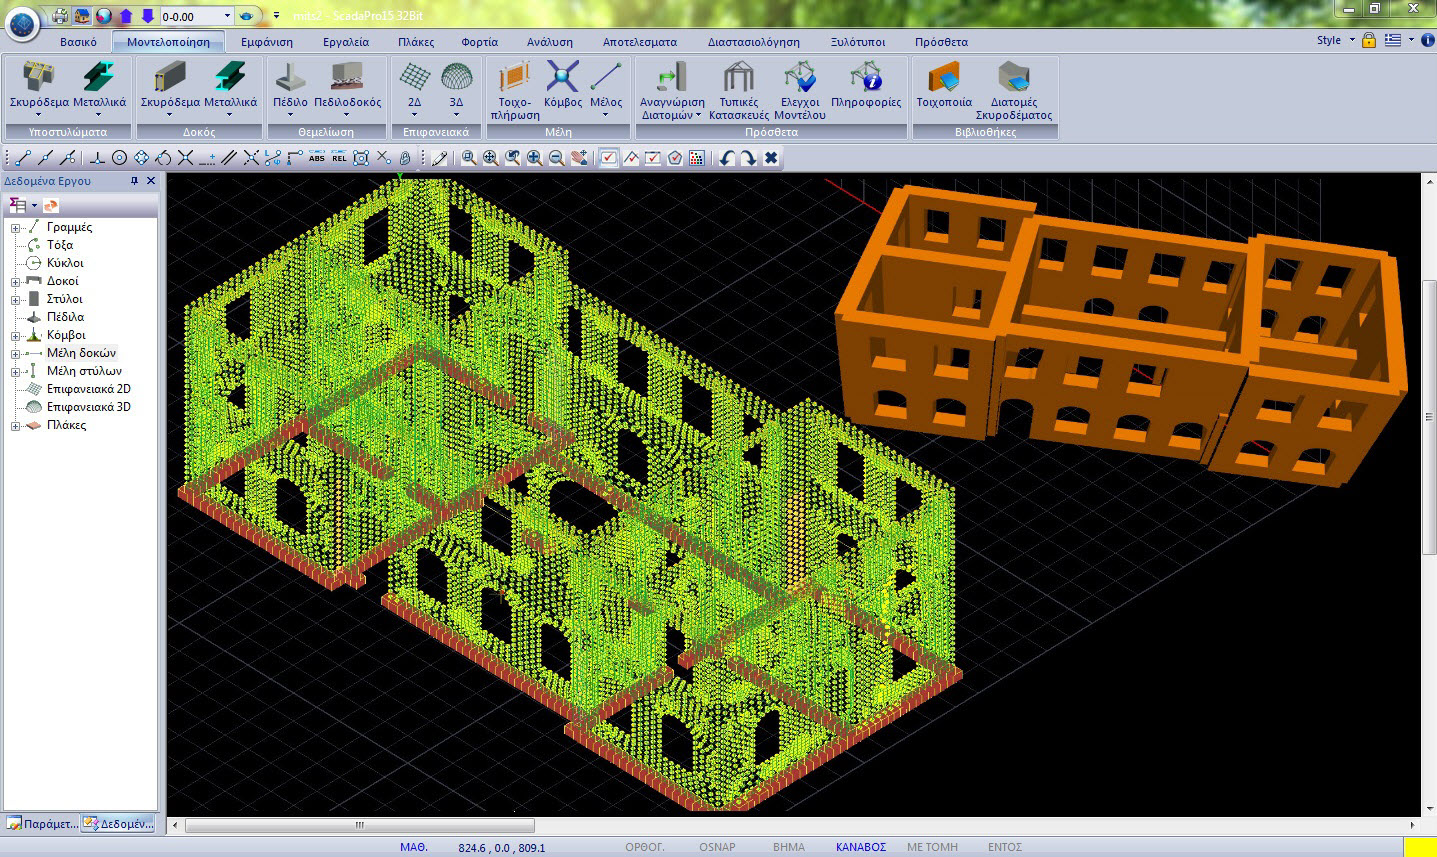
Task: Expand the Μέλη στύλων tree node
Action: pyautogui.click(x=16, y=372)
